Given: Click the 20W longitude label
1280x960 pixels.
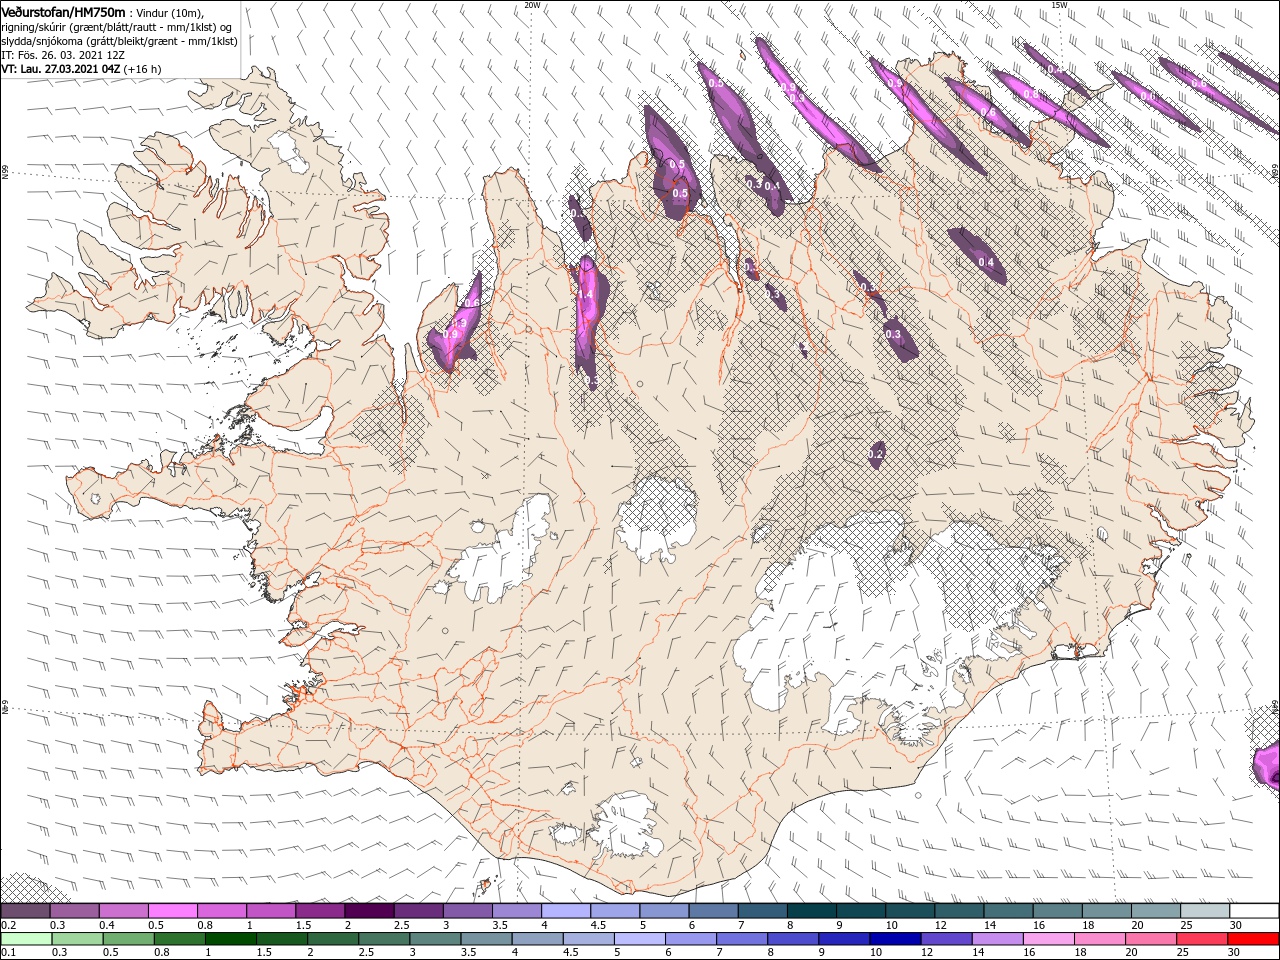Looking at the screenshot, I should [x=532, y=5].
